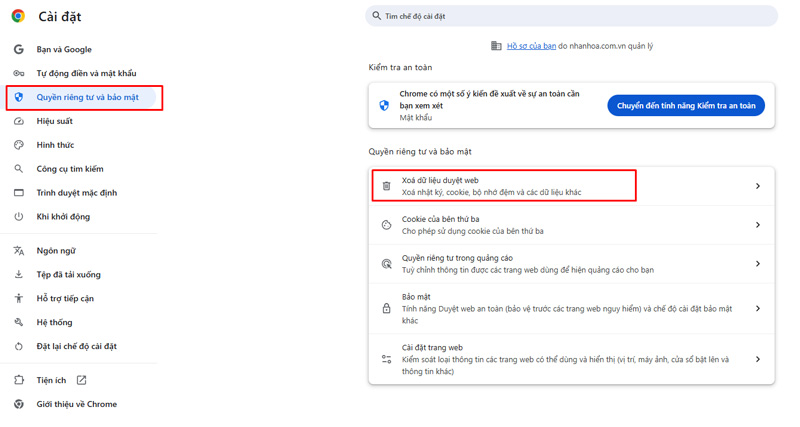
Task: Click the external link icon next to Tiện ích
Action: point(81,380)
